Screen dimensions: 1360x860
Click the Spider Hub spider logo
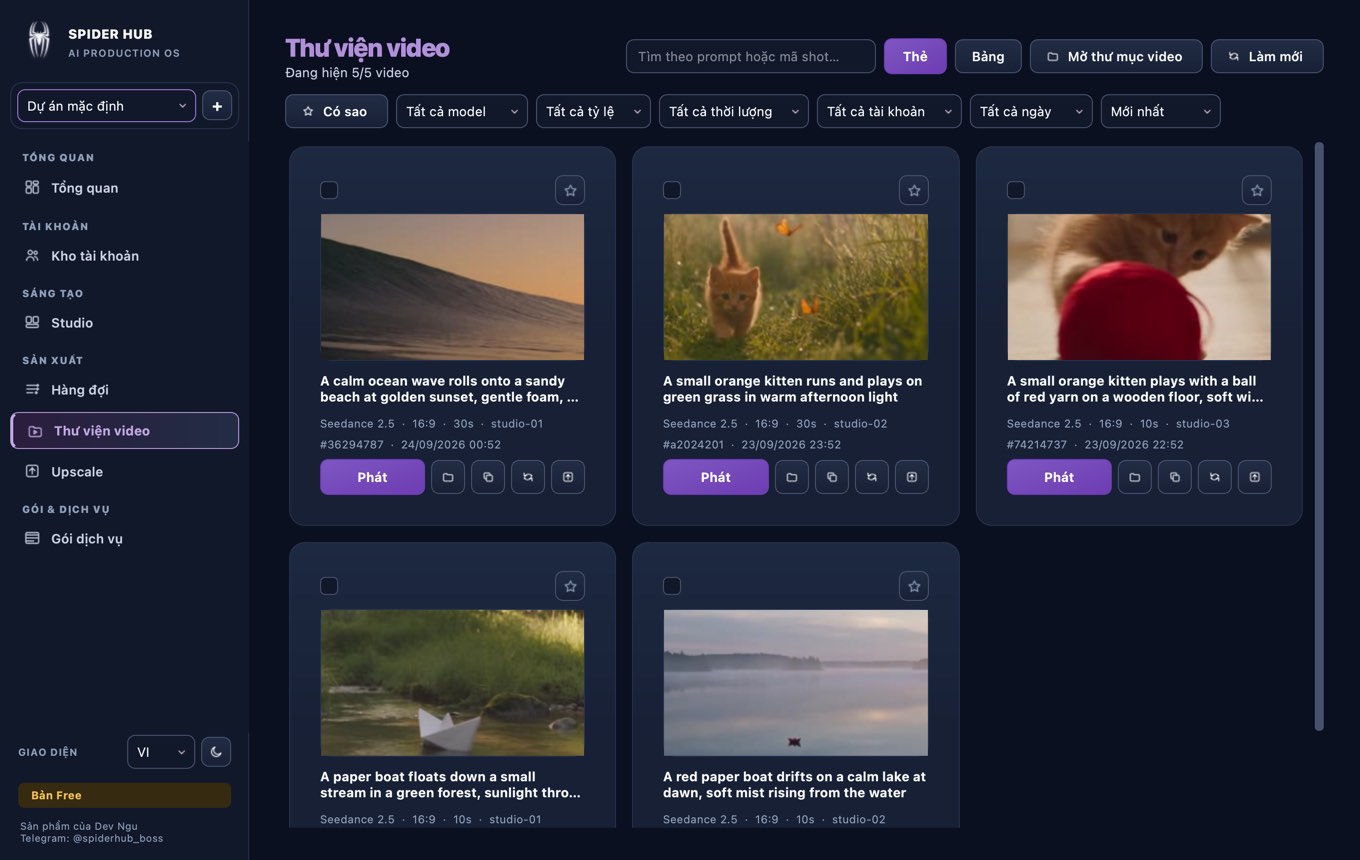(x=39, y=41)
